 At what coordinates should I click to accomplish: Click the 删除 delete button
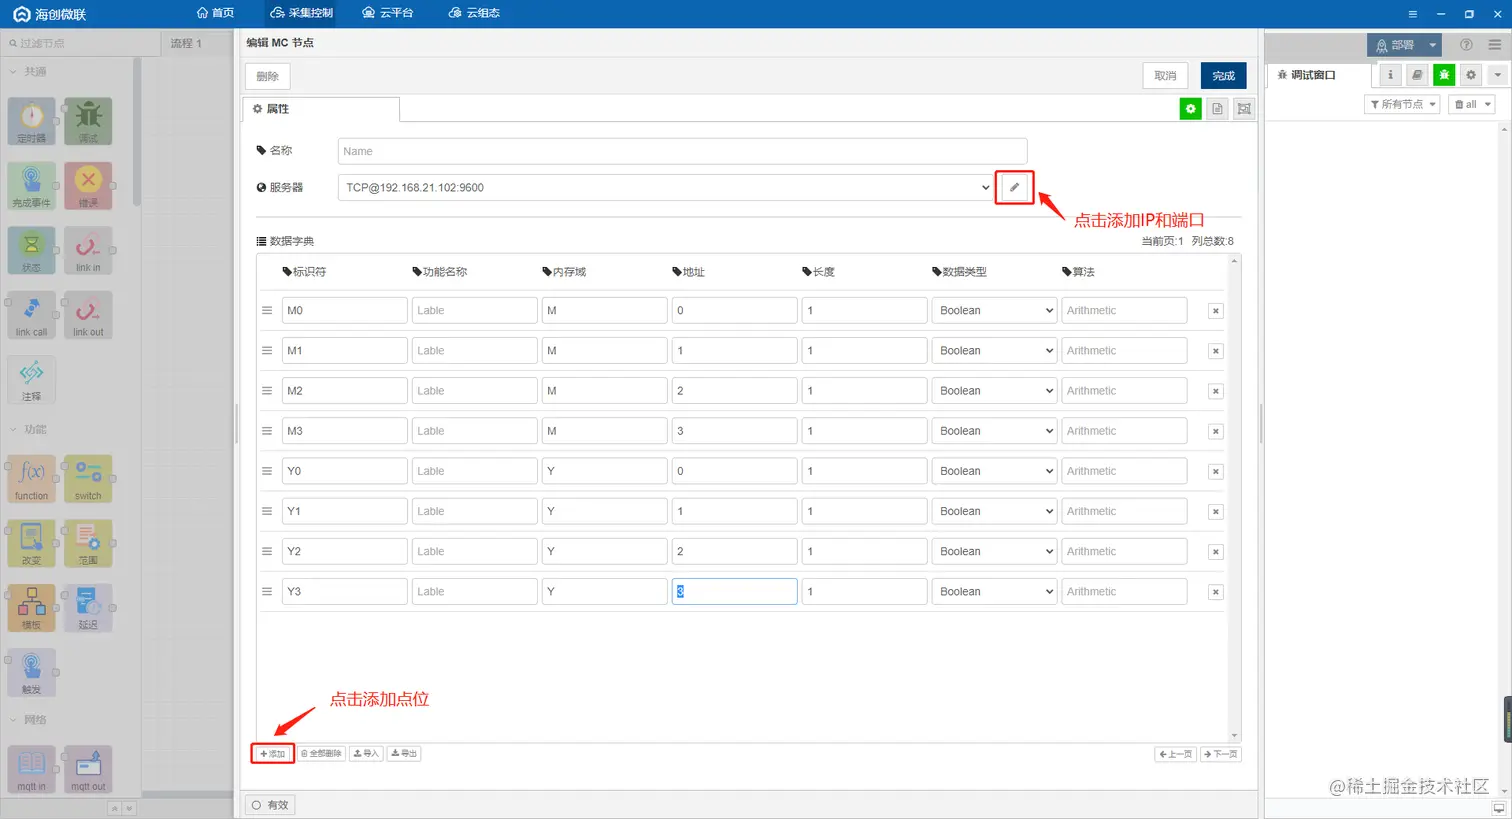point(268,76)
